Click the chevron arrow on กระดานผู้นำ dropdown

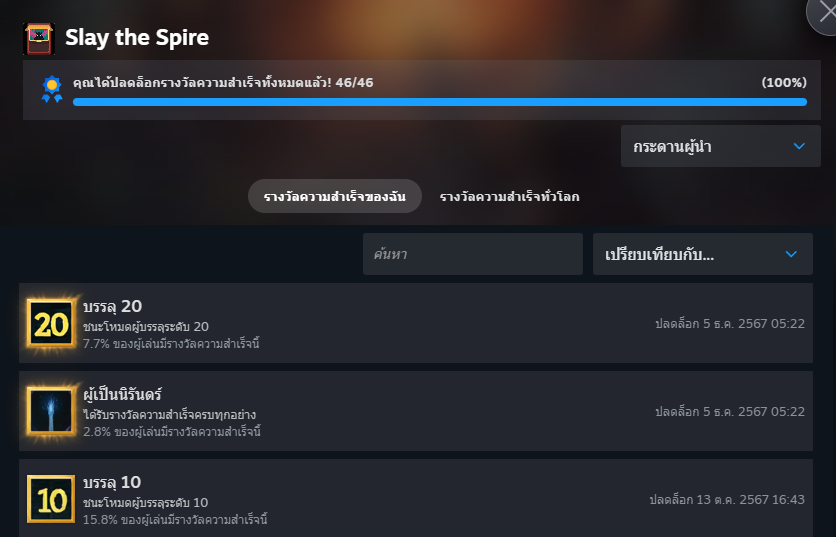click(799, 146)
